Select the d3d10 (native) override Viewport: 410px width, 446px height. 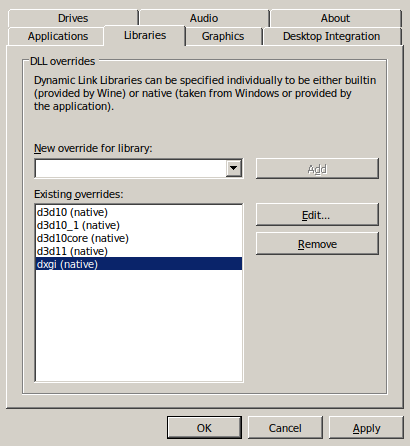coord(139,212)
